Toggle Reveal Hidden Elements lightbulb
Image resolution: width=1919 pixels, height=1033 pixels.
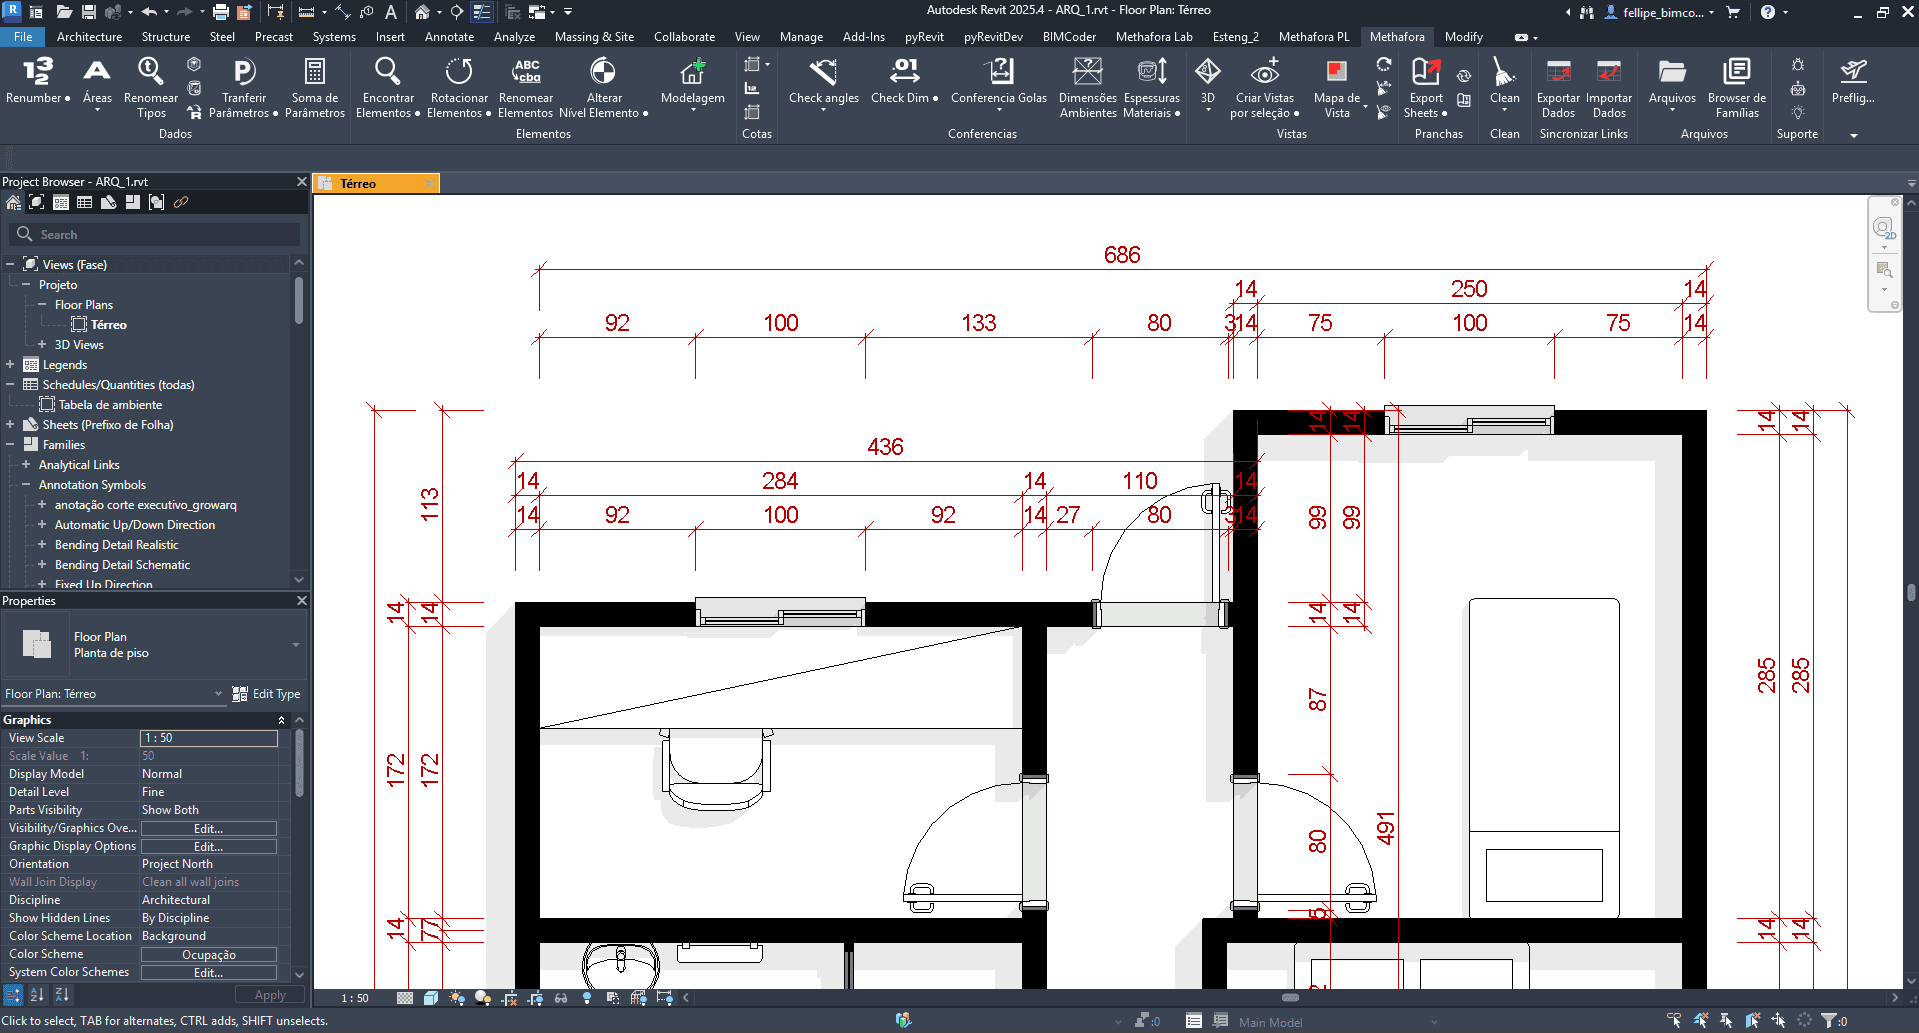[587, 998]
